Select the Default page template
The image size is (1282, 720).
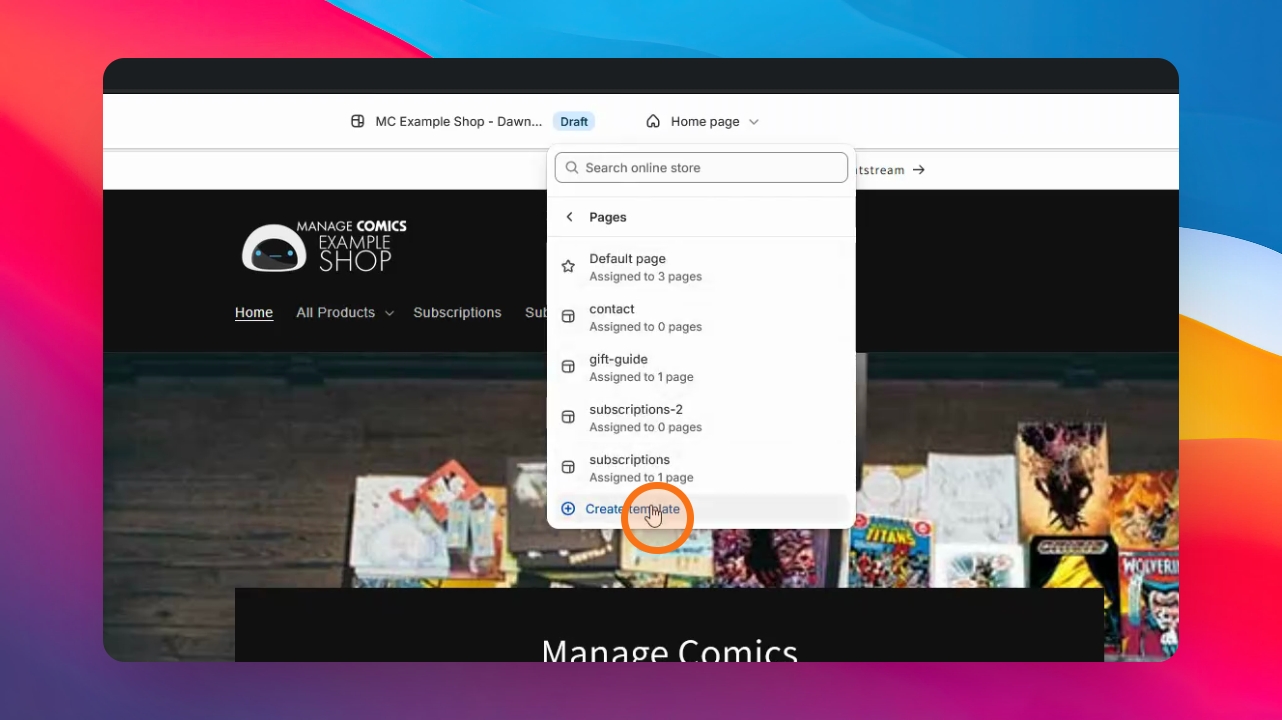coord(701,267)
